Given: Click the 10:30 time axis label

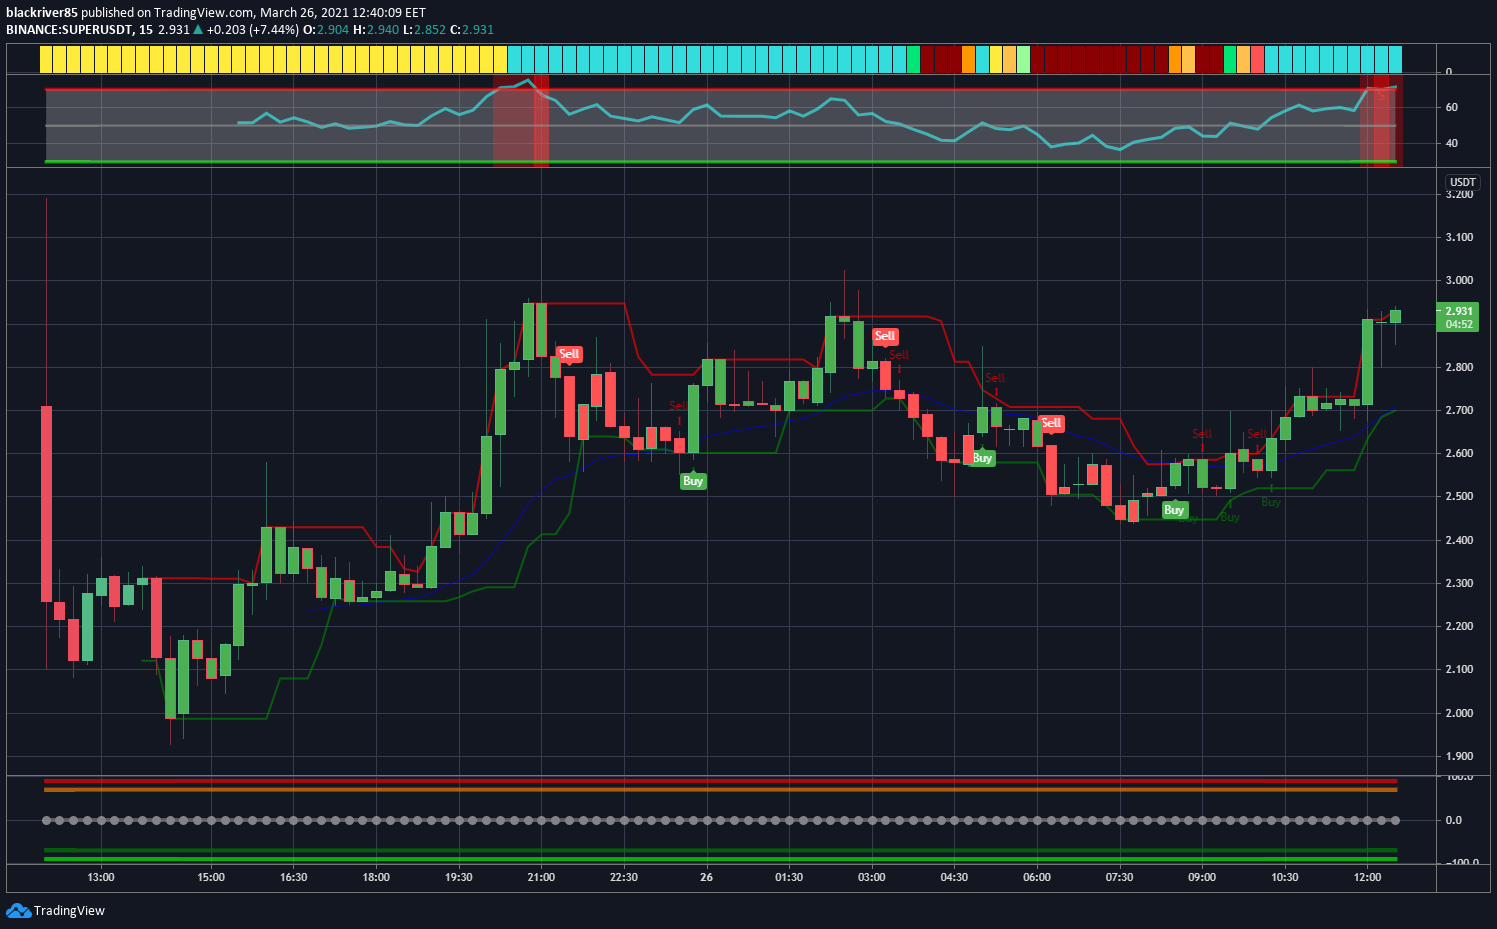Looking at the screenshot, I should click(1285, 877).
